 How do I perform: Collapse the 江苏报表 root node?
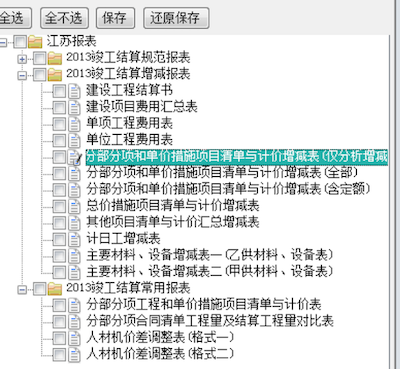tap(3, 42)
